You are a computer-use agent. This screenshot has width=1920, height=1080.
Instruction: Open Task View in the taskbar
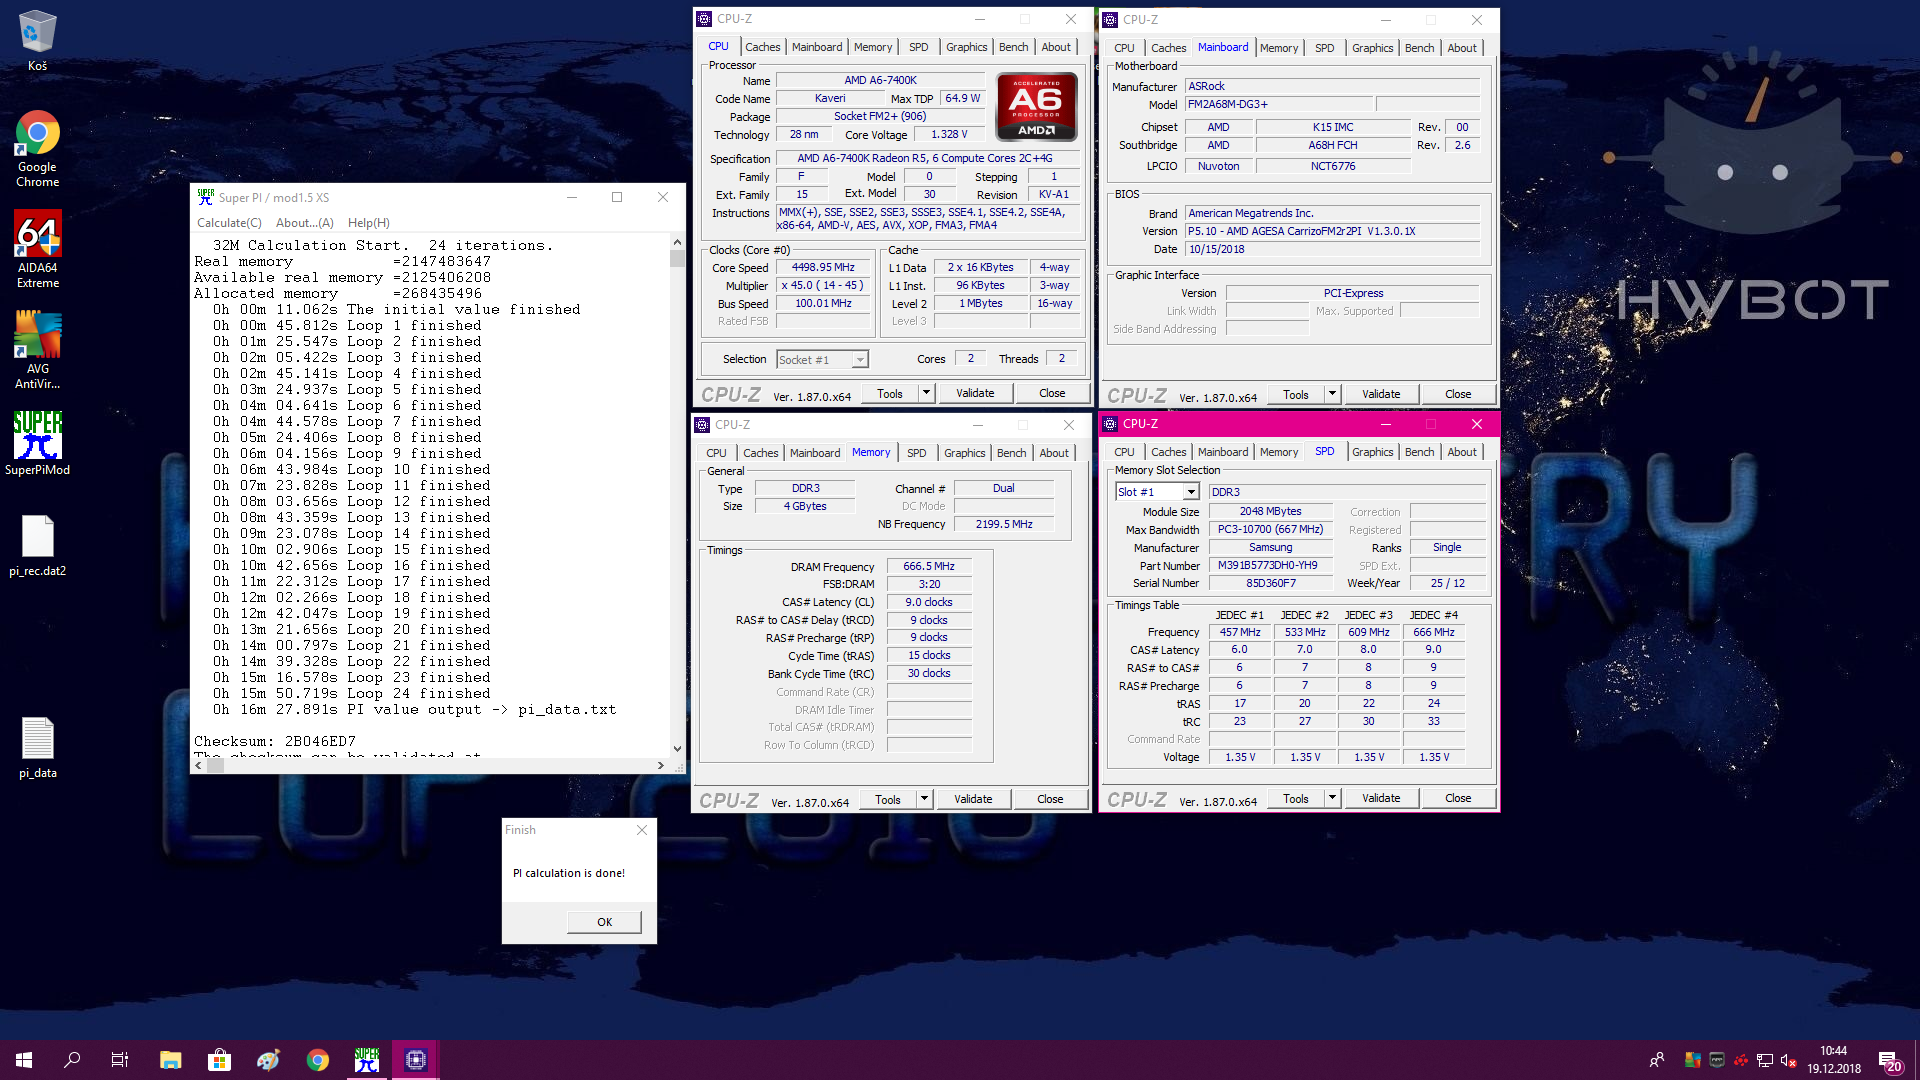(120, 1060)
